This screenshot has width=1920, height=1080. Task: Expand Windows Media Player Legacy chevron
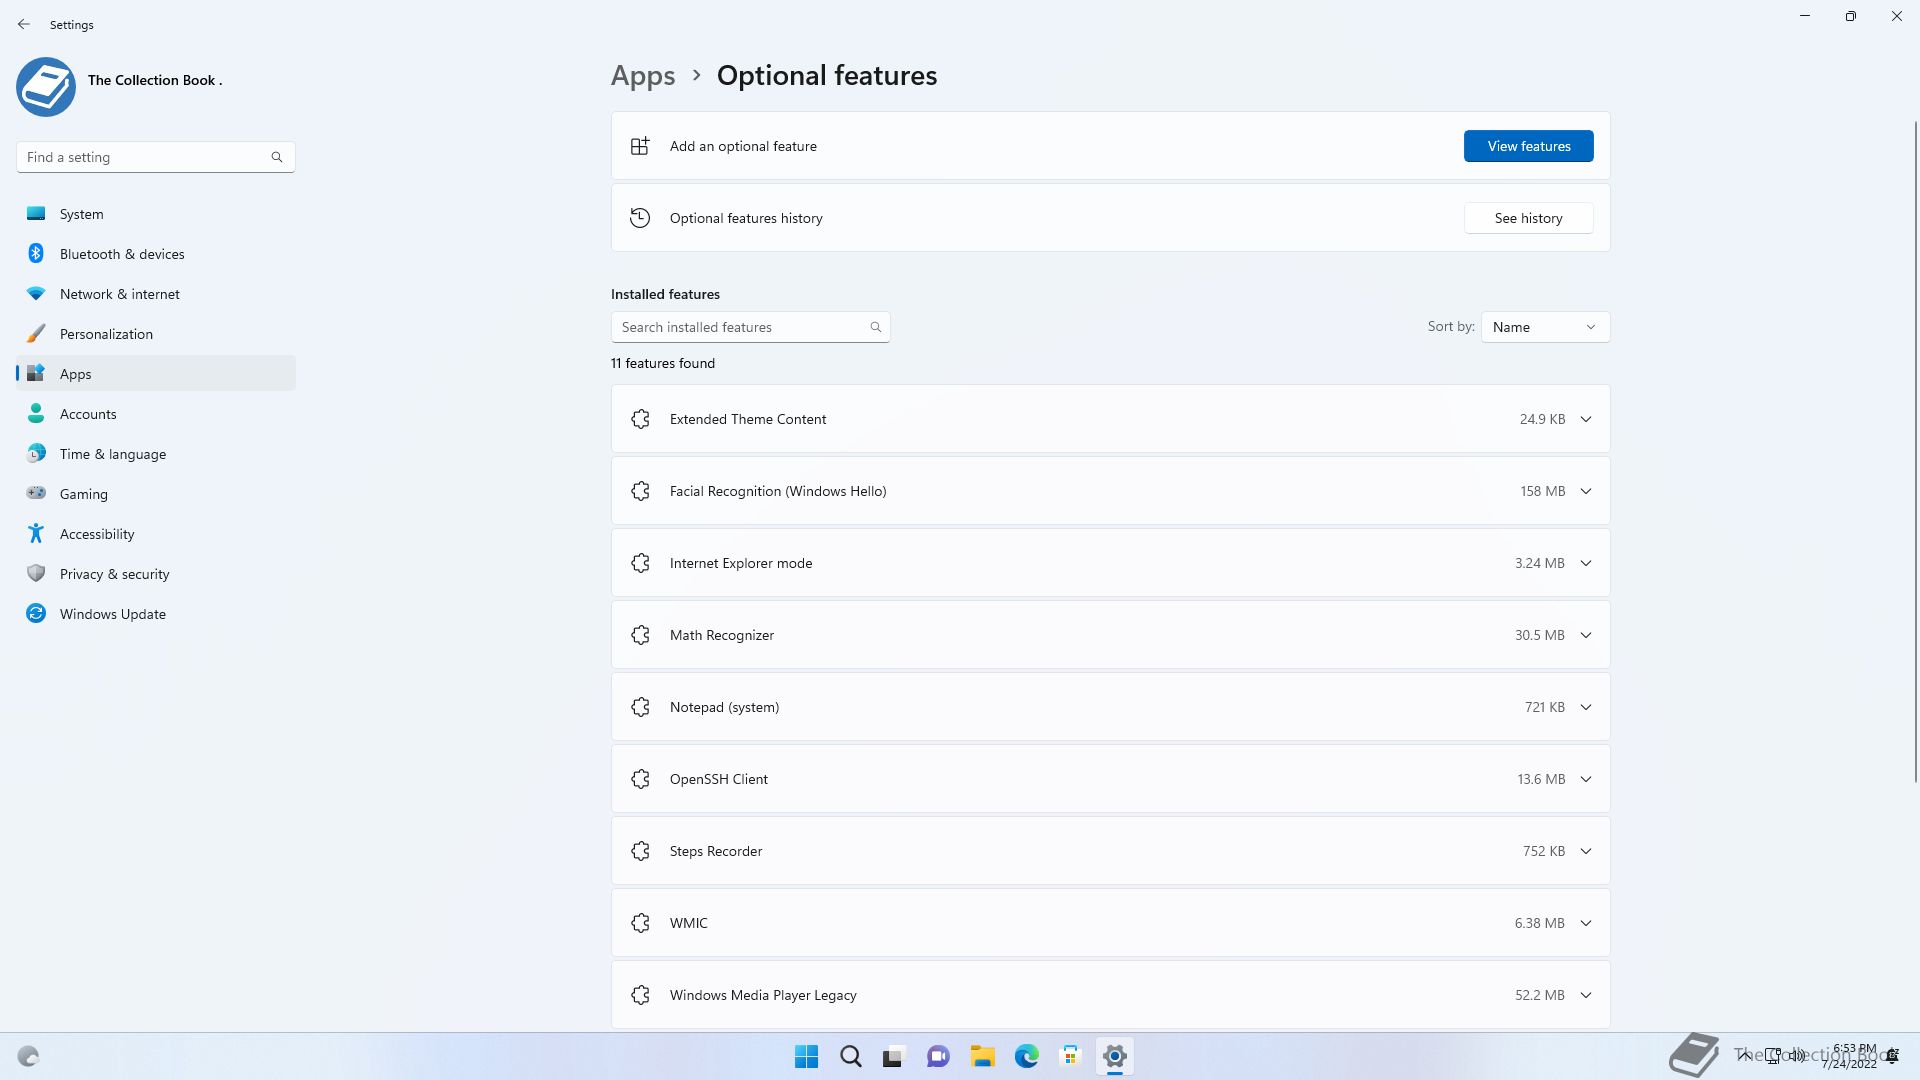[x=1586, y=995]
